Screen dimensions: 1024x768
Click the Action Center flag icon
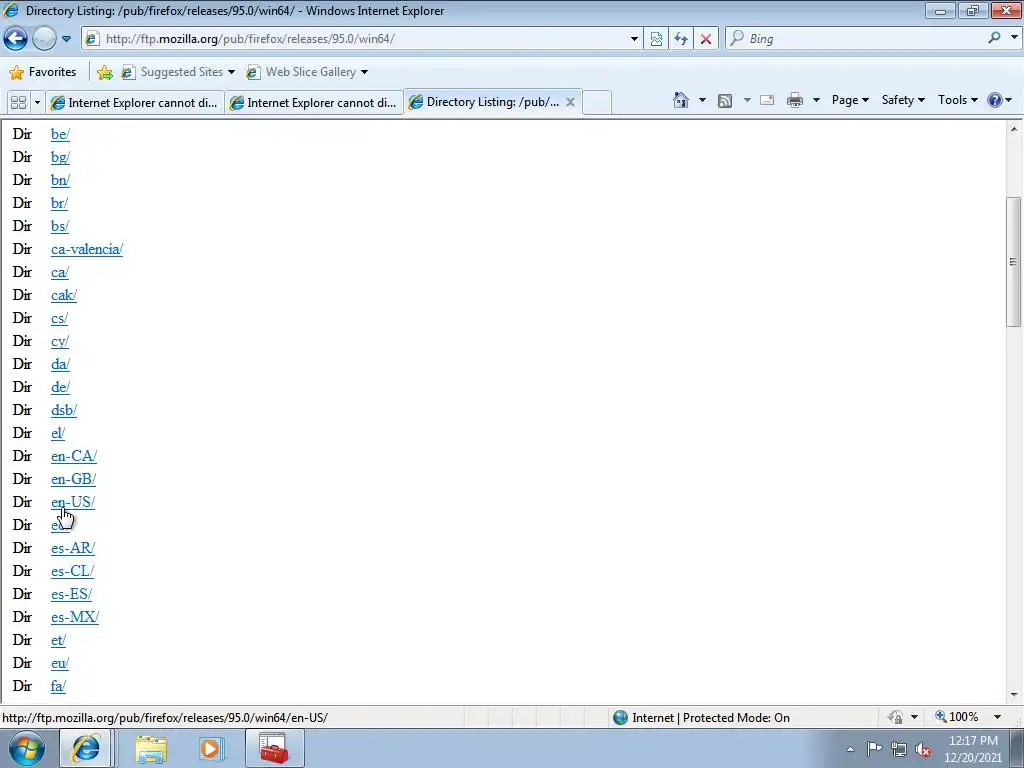point(874,749)
